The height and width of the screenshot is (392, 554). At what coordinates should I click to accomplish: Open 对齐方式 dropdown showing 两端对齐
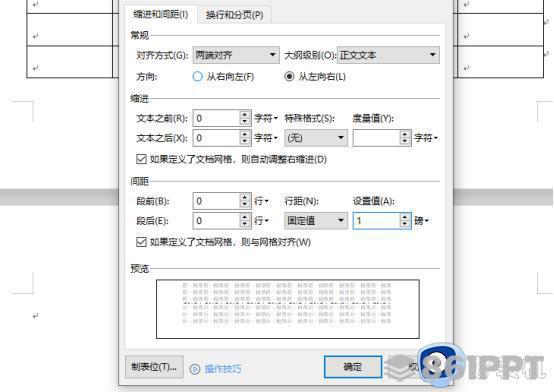pos(236,55)
